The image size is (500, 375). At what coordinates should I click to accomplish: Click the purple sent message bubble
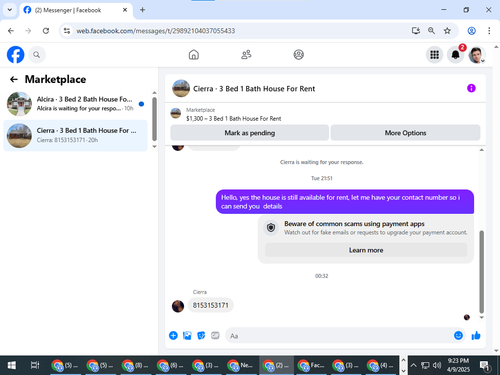[x=345, y=202]
